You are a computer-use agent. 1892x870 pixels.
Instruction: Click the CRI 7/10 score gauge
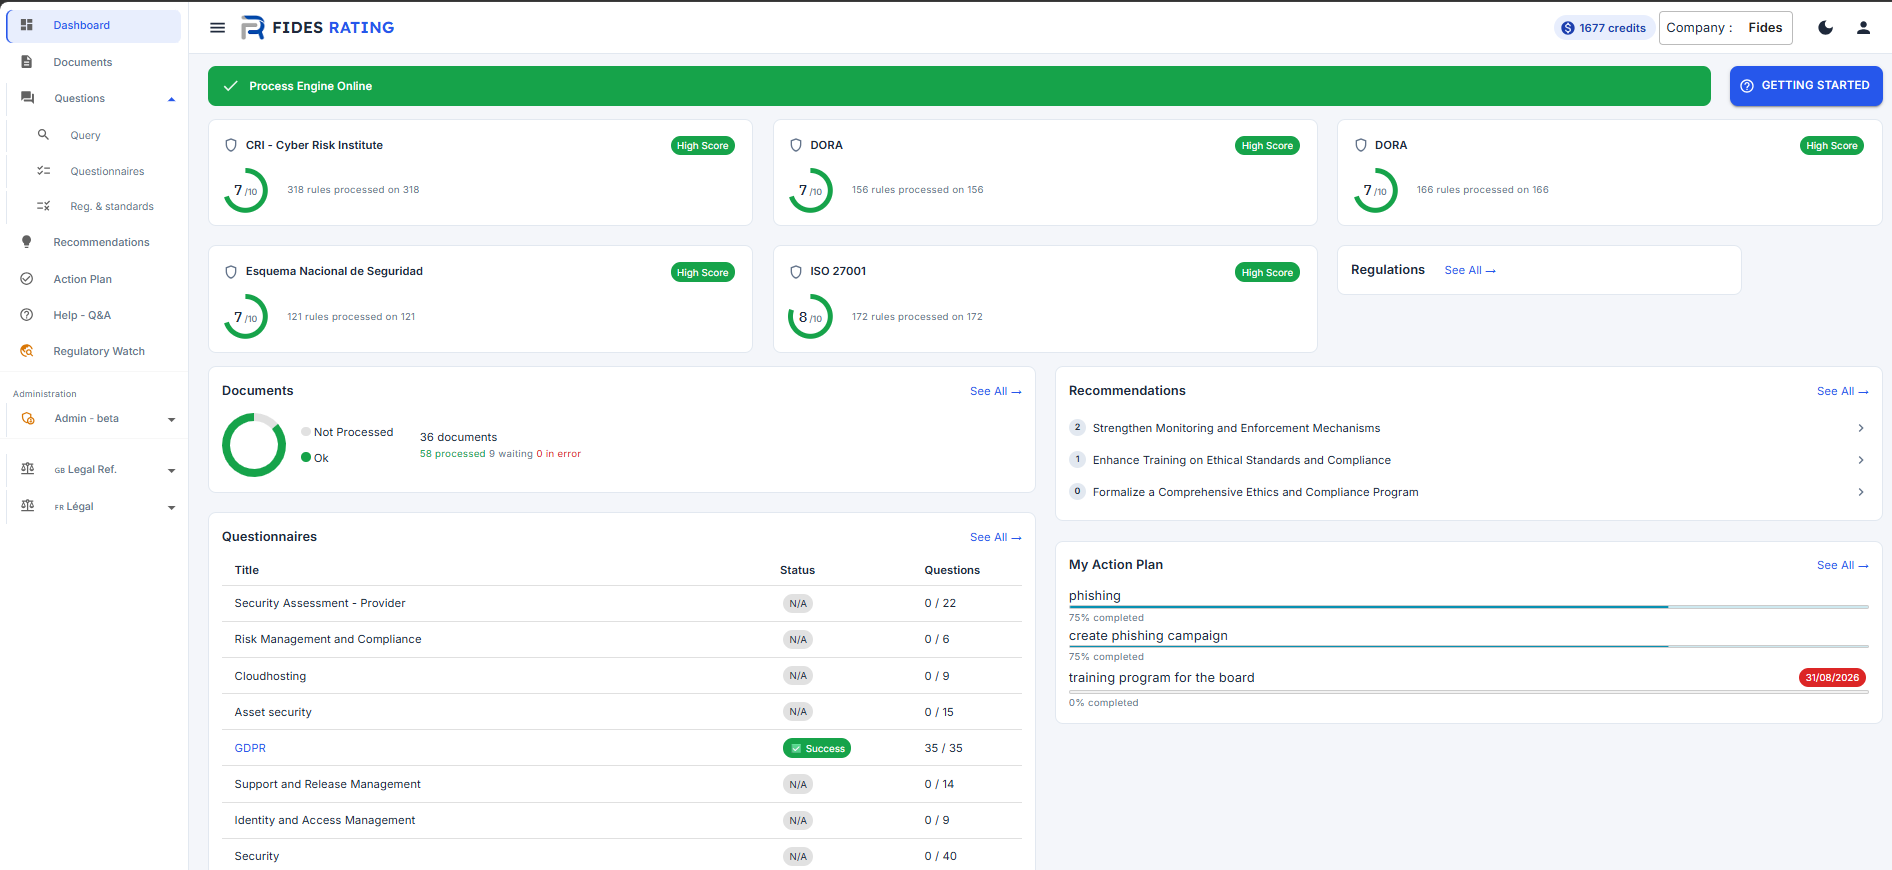coord(245,190)
